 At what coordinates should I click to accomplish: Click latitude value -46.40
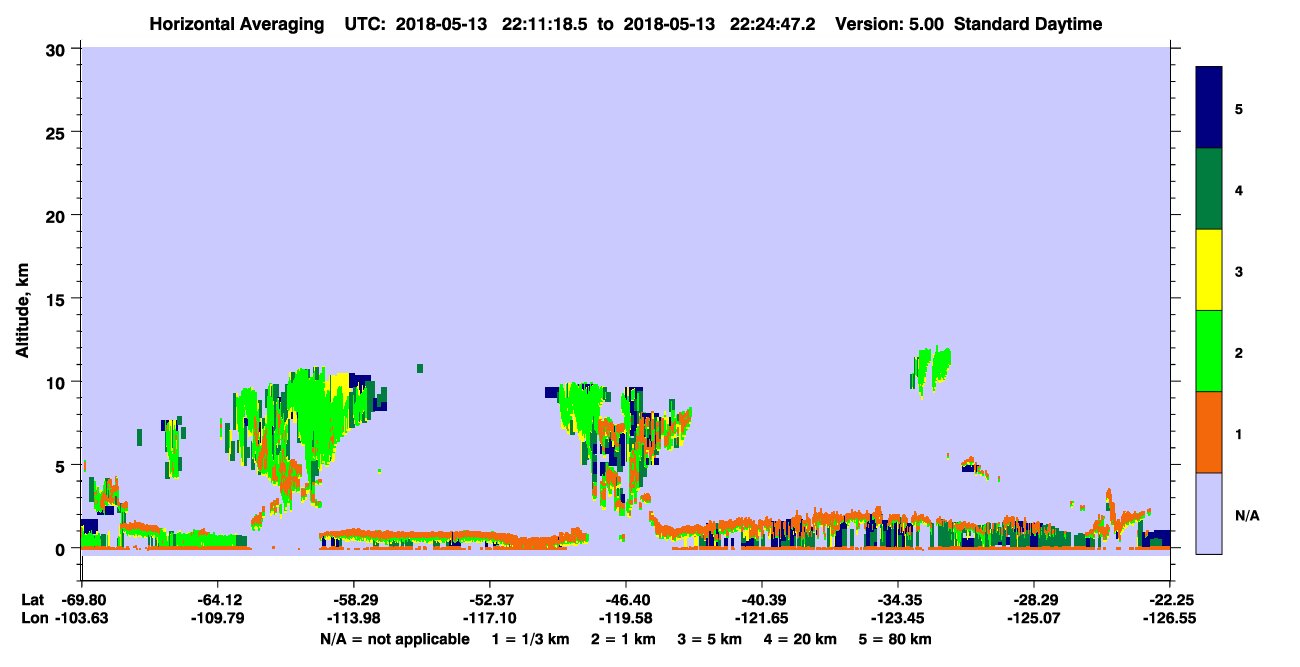[625, 600]
